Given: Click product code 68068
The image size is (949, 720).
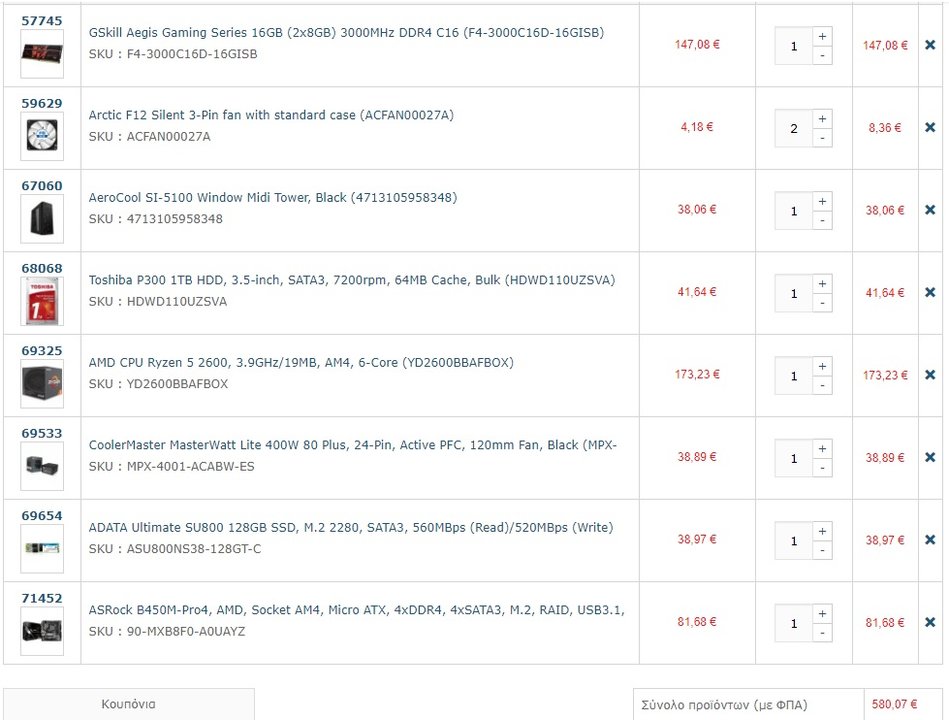Looking at the screenshot, I should tap(42, 268).
